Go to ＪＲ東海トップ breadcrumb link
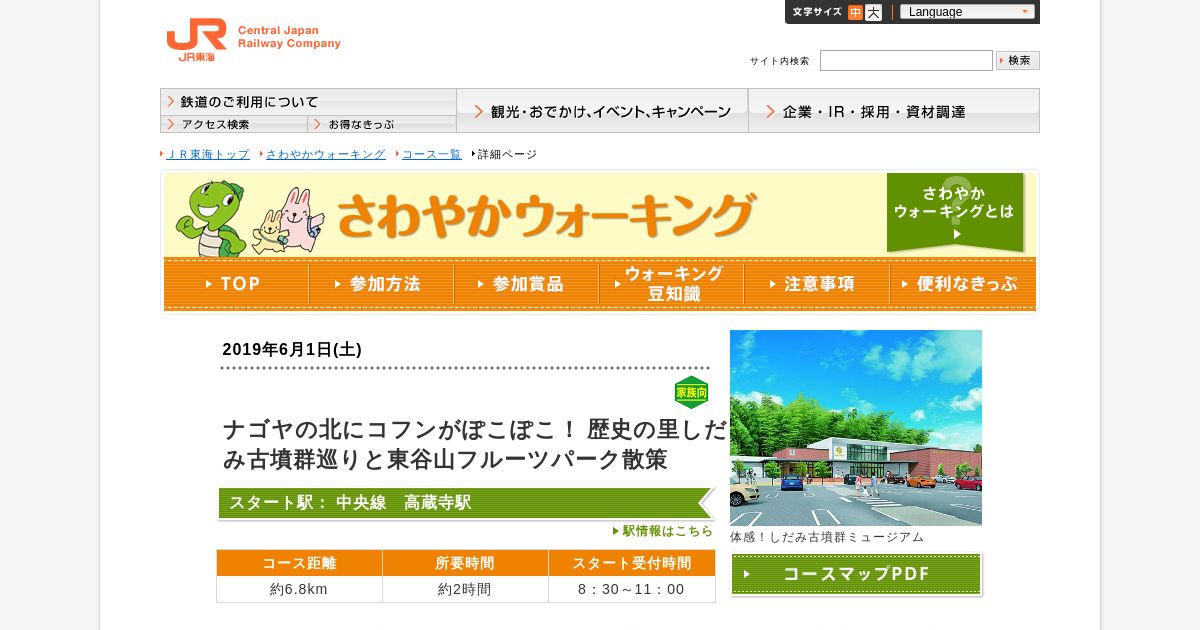The image size is (1200, 630). (207, 154)
